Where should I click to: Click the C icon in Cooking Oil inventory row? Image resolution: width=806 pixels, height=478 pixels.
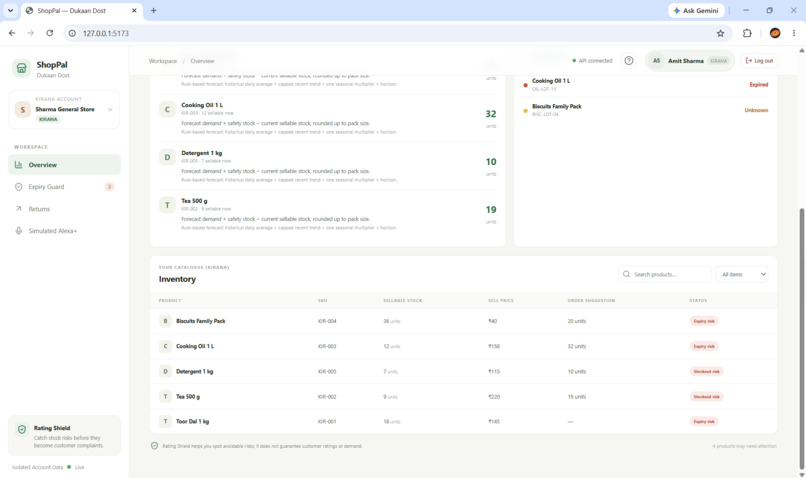[x=165, y=346]
